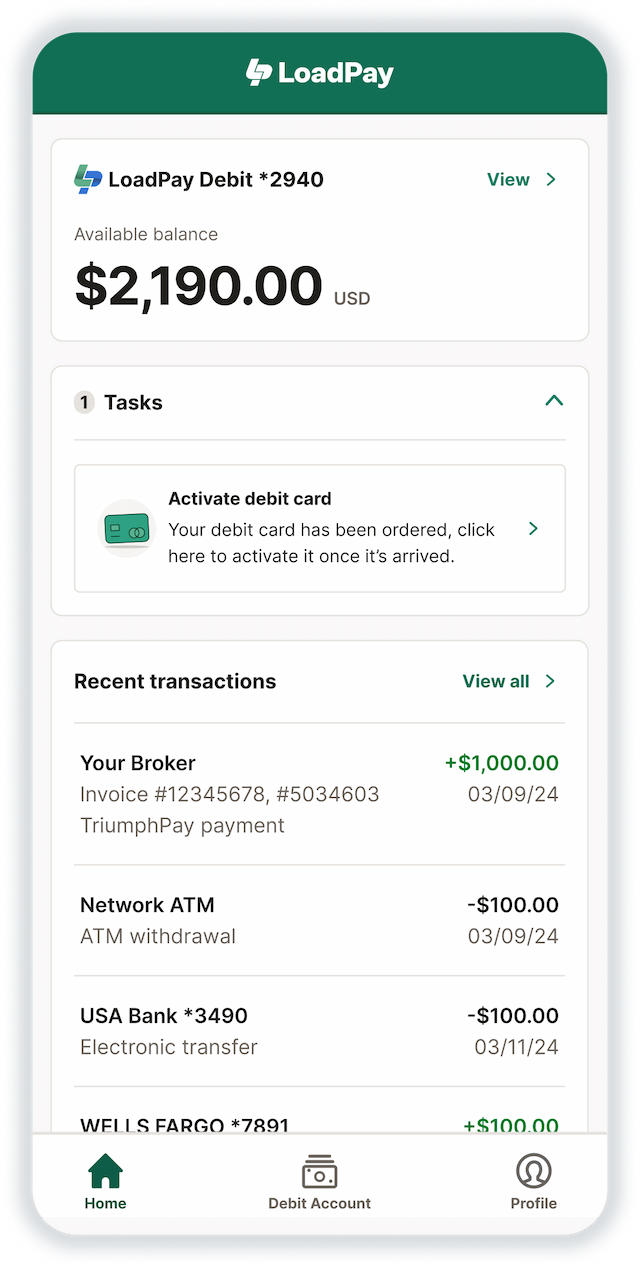Select the Network ATM withdrawal transaction
The width and height of the screenshot is (640, 1267).
319,920
